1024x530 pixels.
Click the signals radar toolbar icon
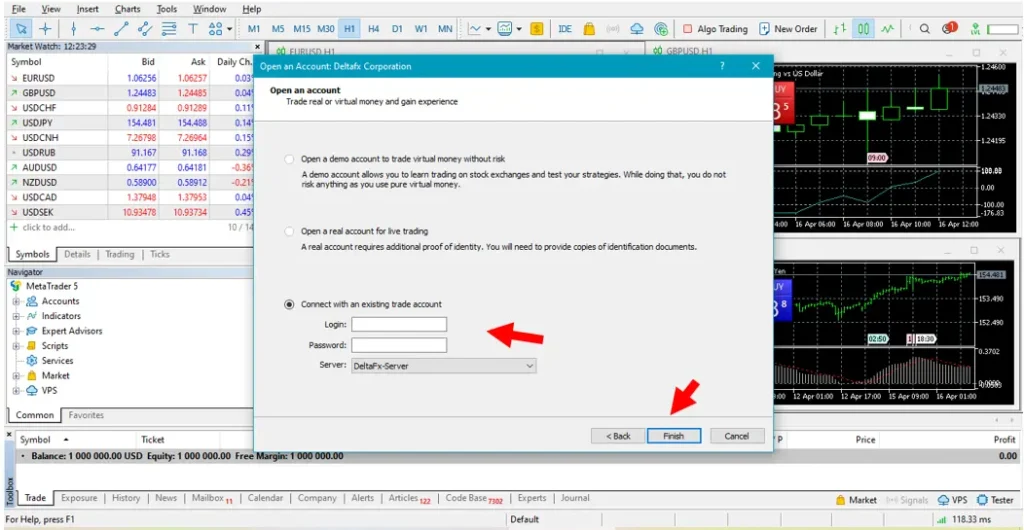coord(613,29)
